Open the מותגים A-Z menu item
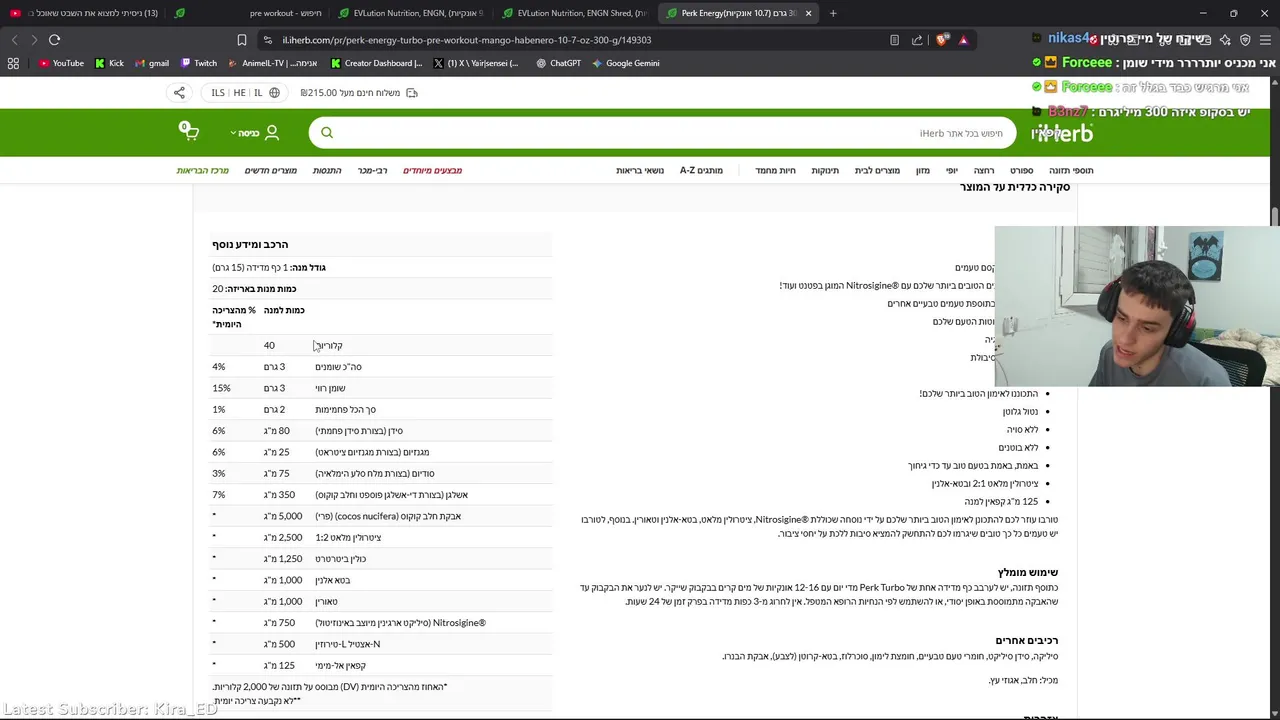This screenshot has width=1280, height=720. pyautogui.click(x=701, y=171)
